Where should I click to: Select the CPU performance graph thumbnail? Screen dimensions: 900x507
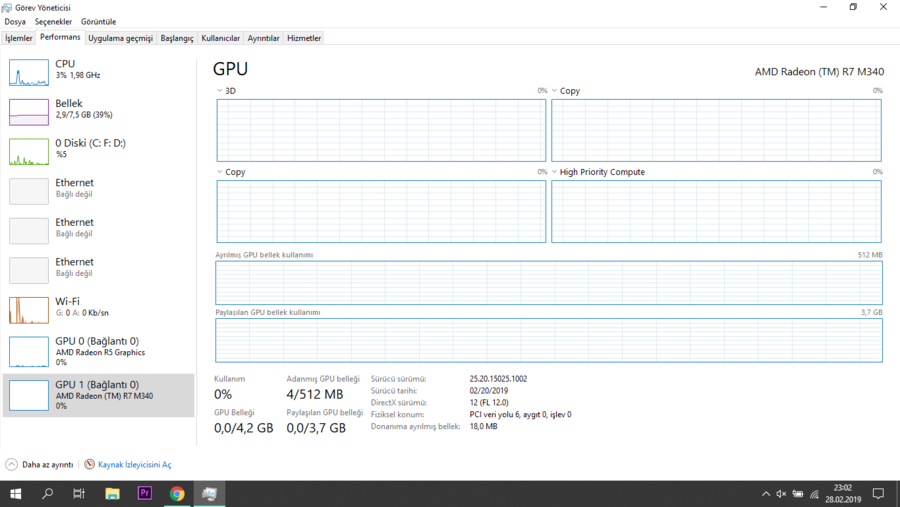[29, 72]
